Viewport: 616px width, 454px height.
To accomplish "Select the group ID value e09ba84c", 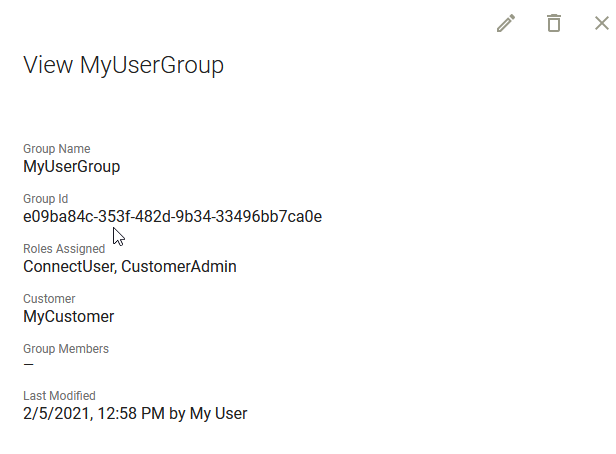I will point(172,216).
